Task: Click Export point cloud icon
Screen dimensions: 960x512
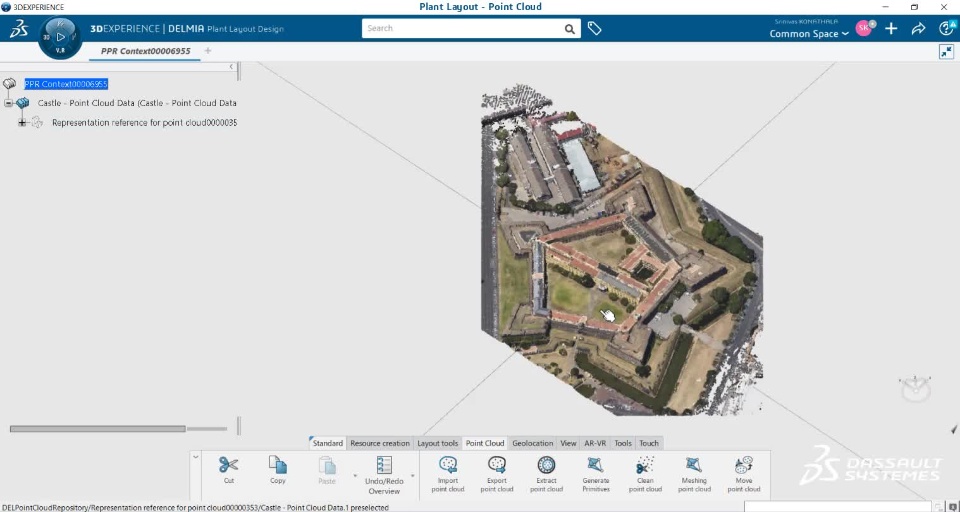Action: pos(497,465)
